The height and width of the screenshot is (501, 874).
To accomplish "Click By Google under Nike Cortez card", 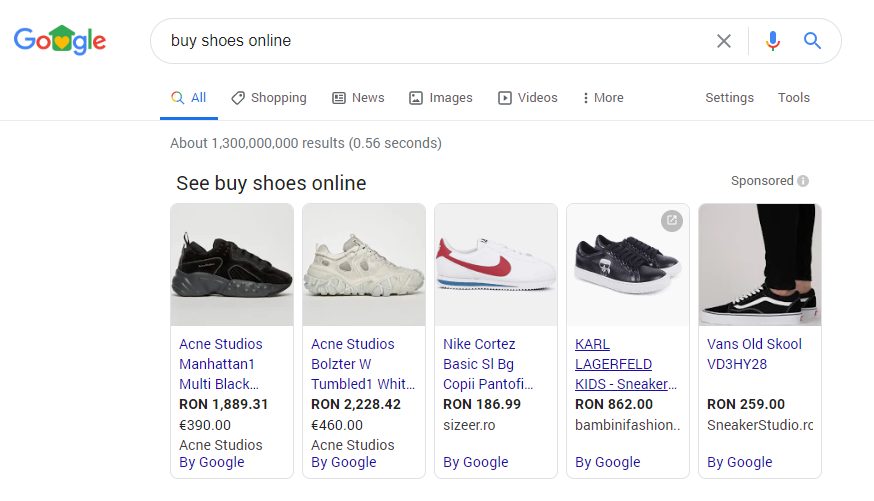I will tap(476, 463).
